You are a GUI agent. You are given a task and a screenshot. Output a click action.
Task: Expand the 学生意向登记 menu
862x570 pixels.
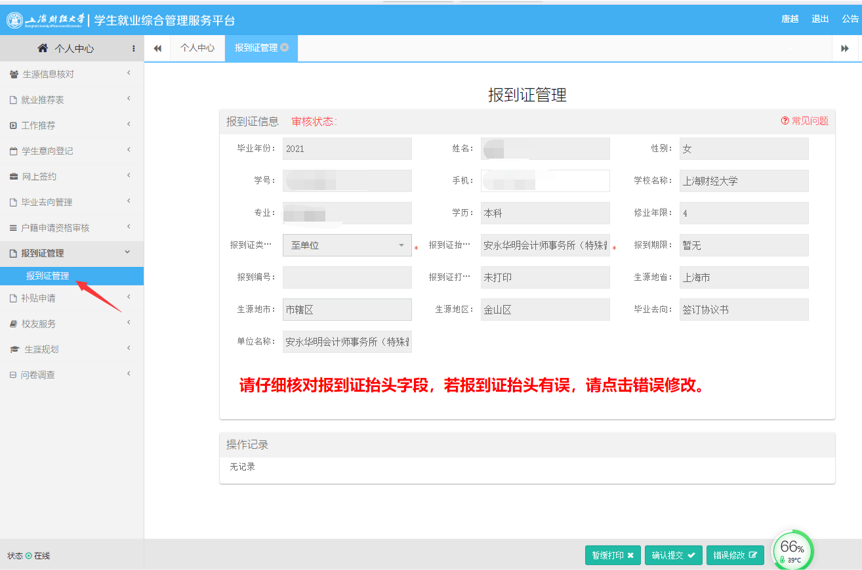pos(129,150)
